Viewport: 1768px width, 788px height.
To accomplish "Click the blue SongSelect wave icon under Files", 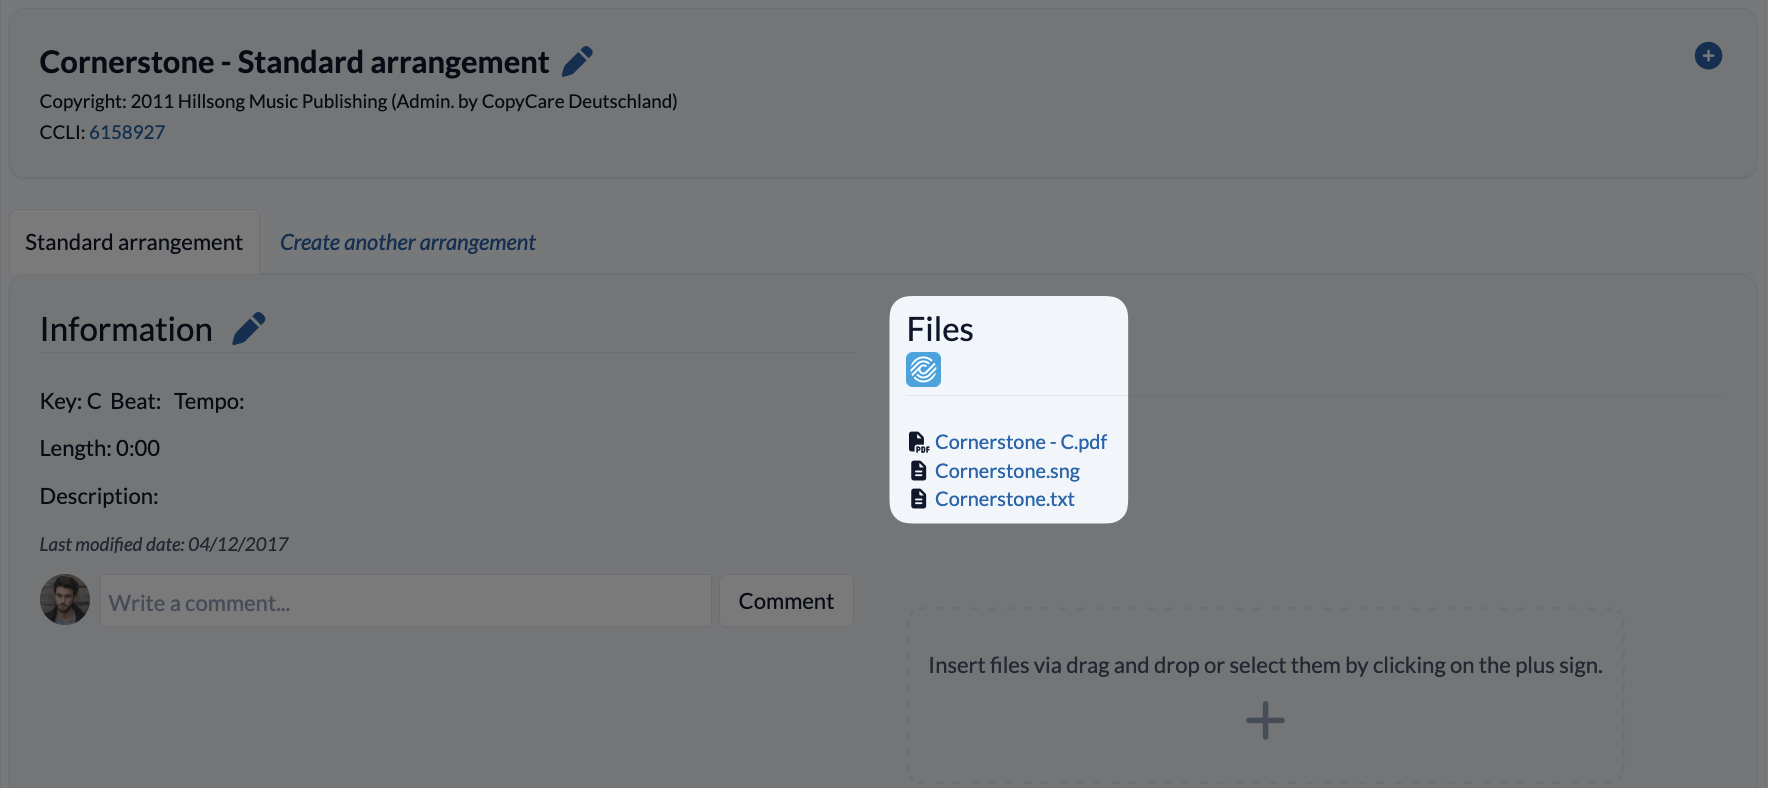I will [x=923, y=370].
